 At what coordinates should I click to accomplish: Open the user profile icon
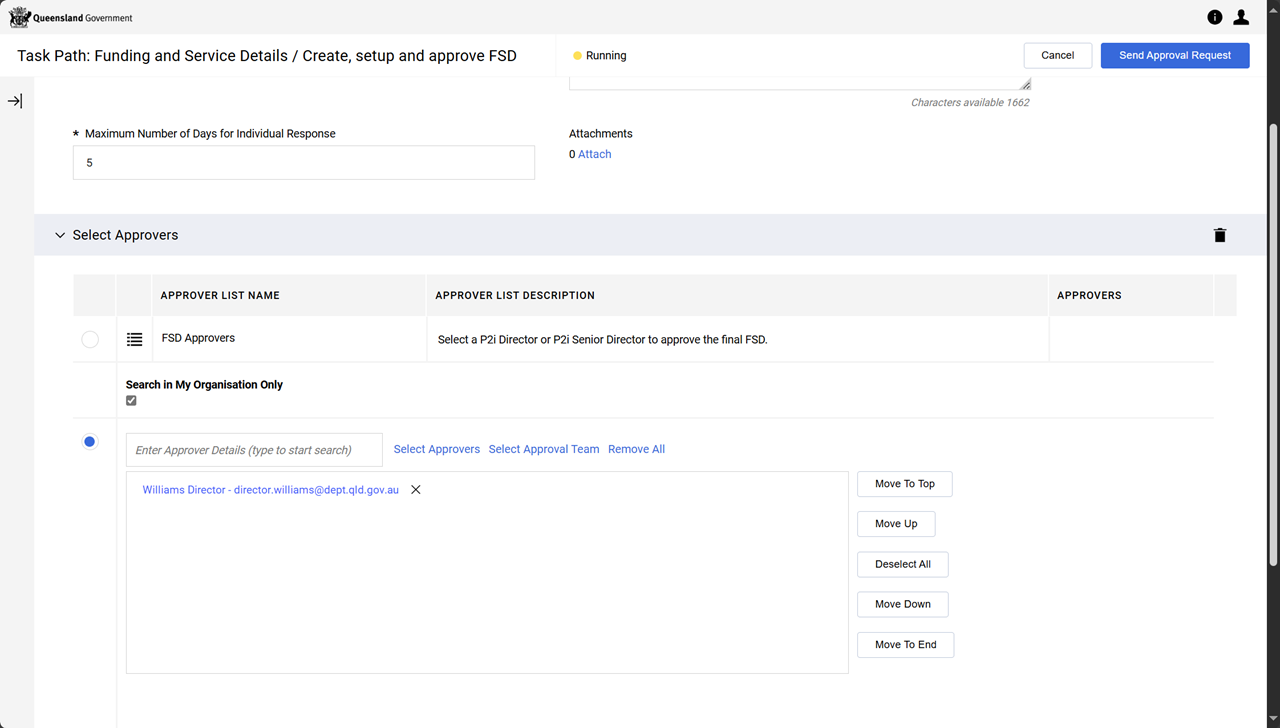point(1241,17)
